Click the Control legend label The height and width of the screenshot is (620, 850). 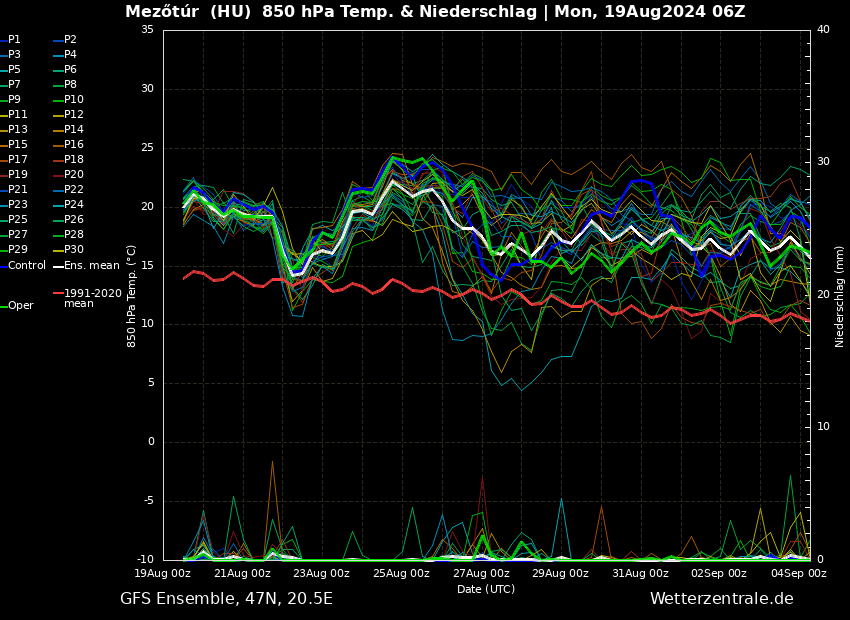tap(27, 265)
